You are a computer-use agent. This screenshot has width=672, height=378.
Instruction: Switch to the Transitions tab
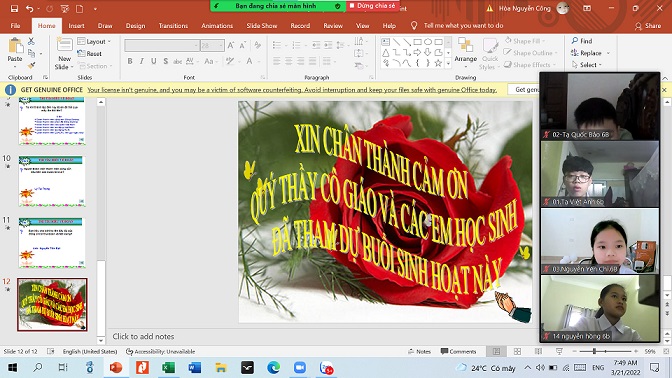click(x=173, y=26)
